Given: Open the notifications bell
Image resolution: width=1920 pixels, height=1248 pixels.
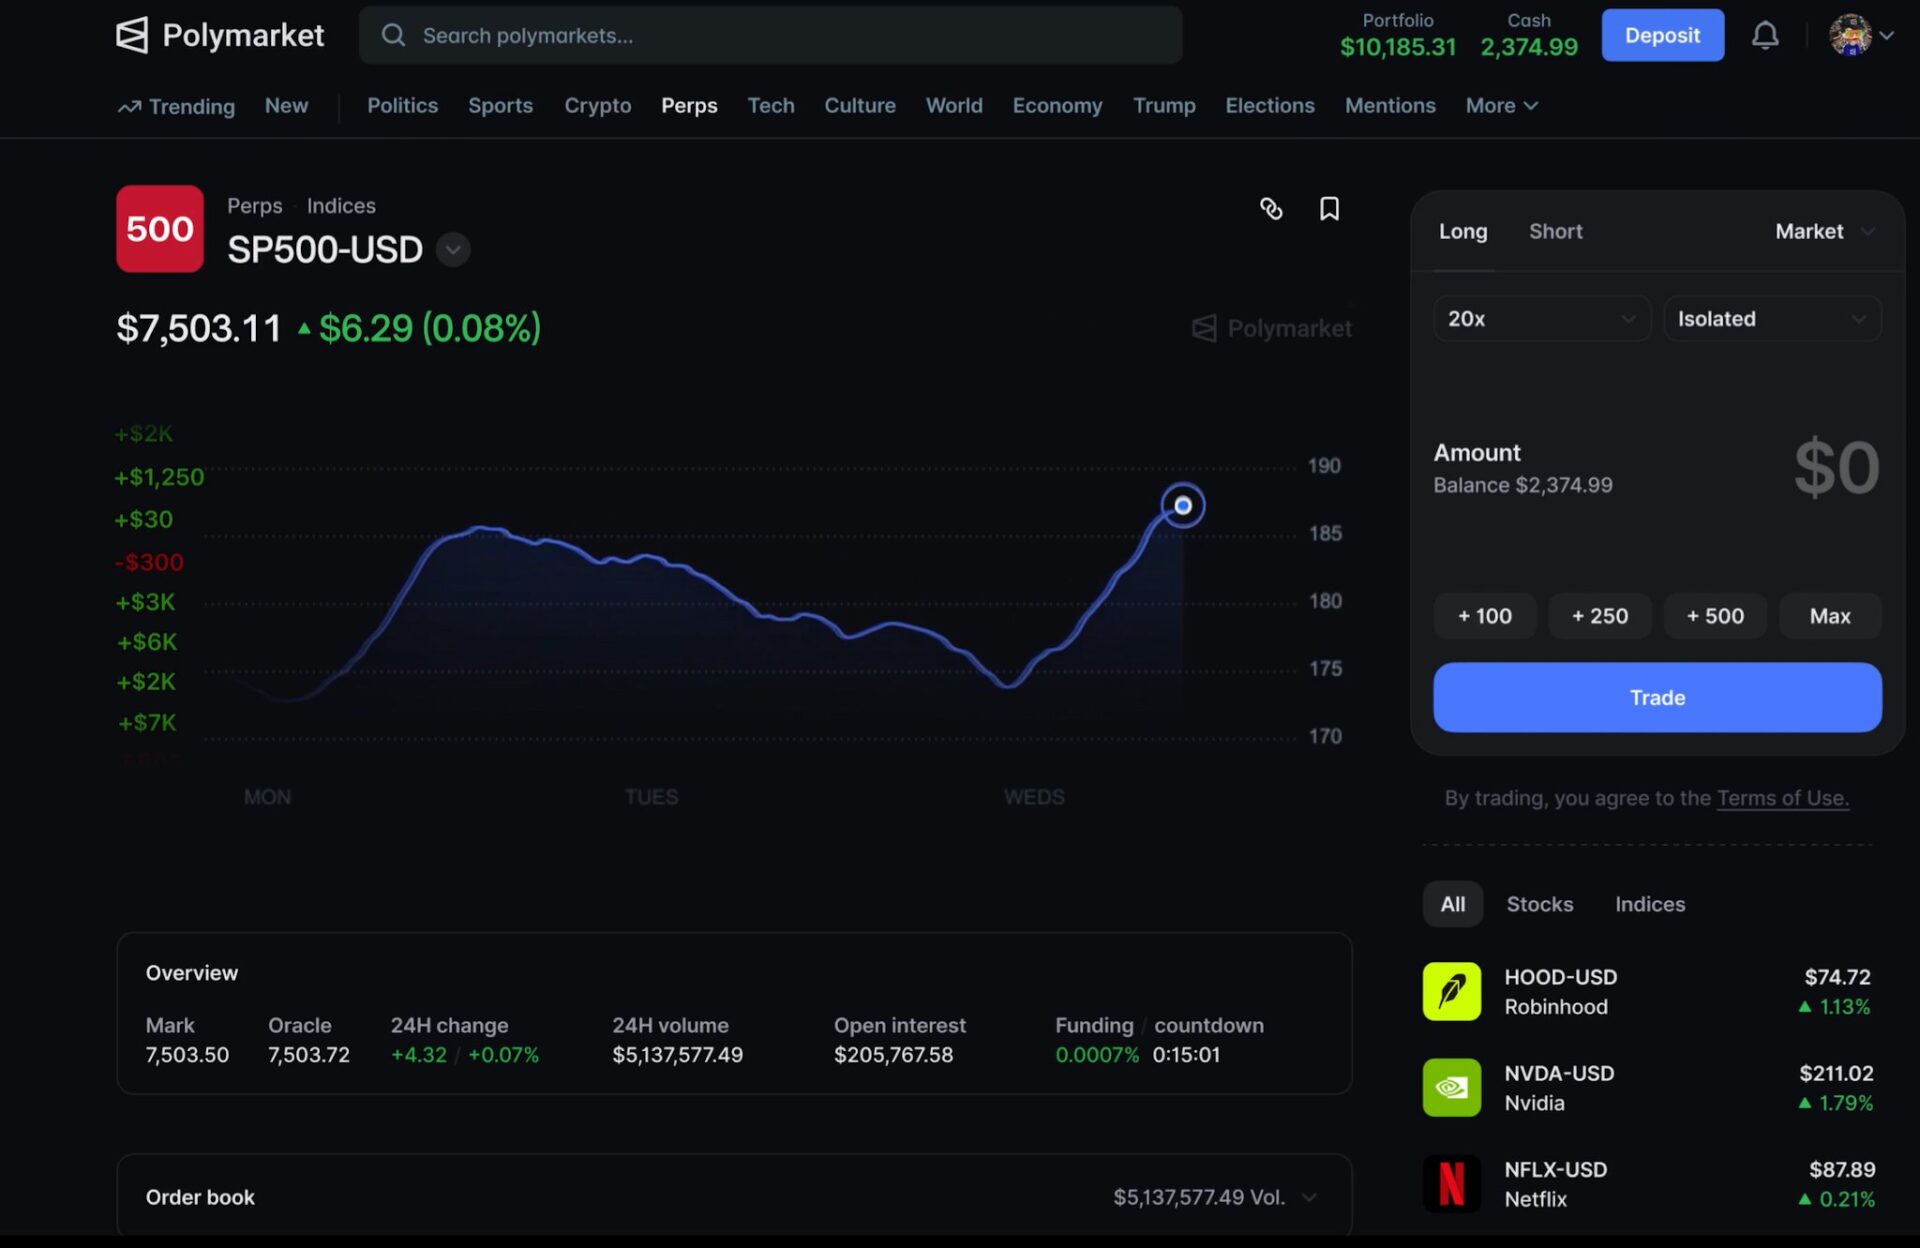Looking at the screenshot, I should coord(1765,35).
